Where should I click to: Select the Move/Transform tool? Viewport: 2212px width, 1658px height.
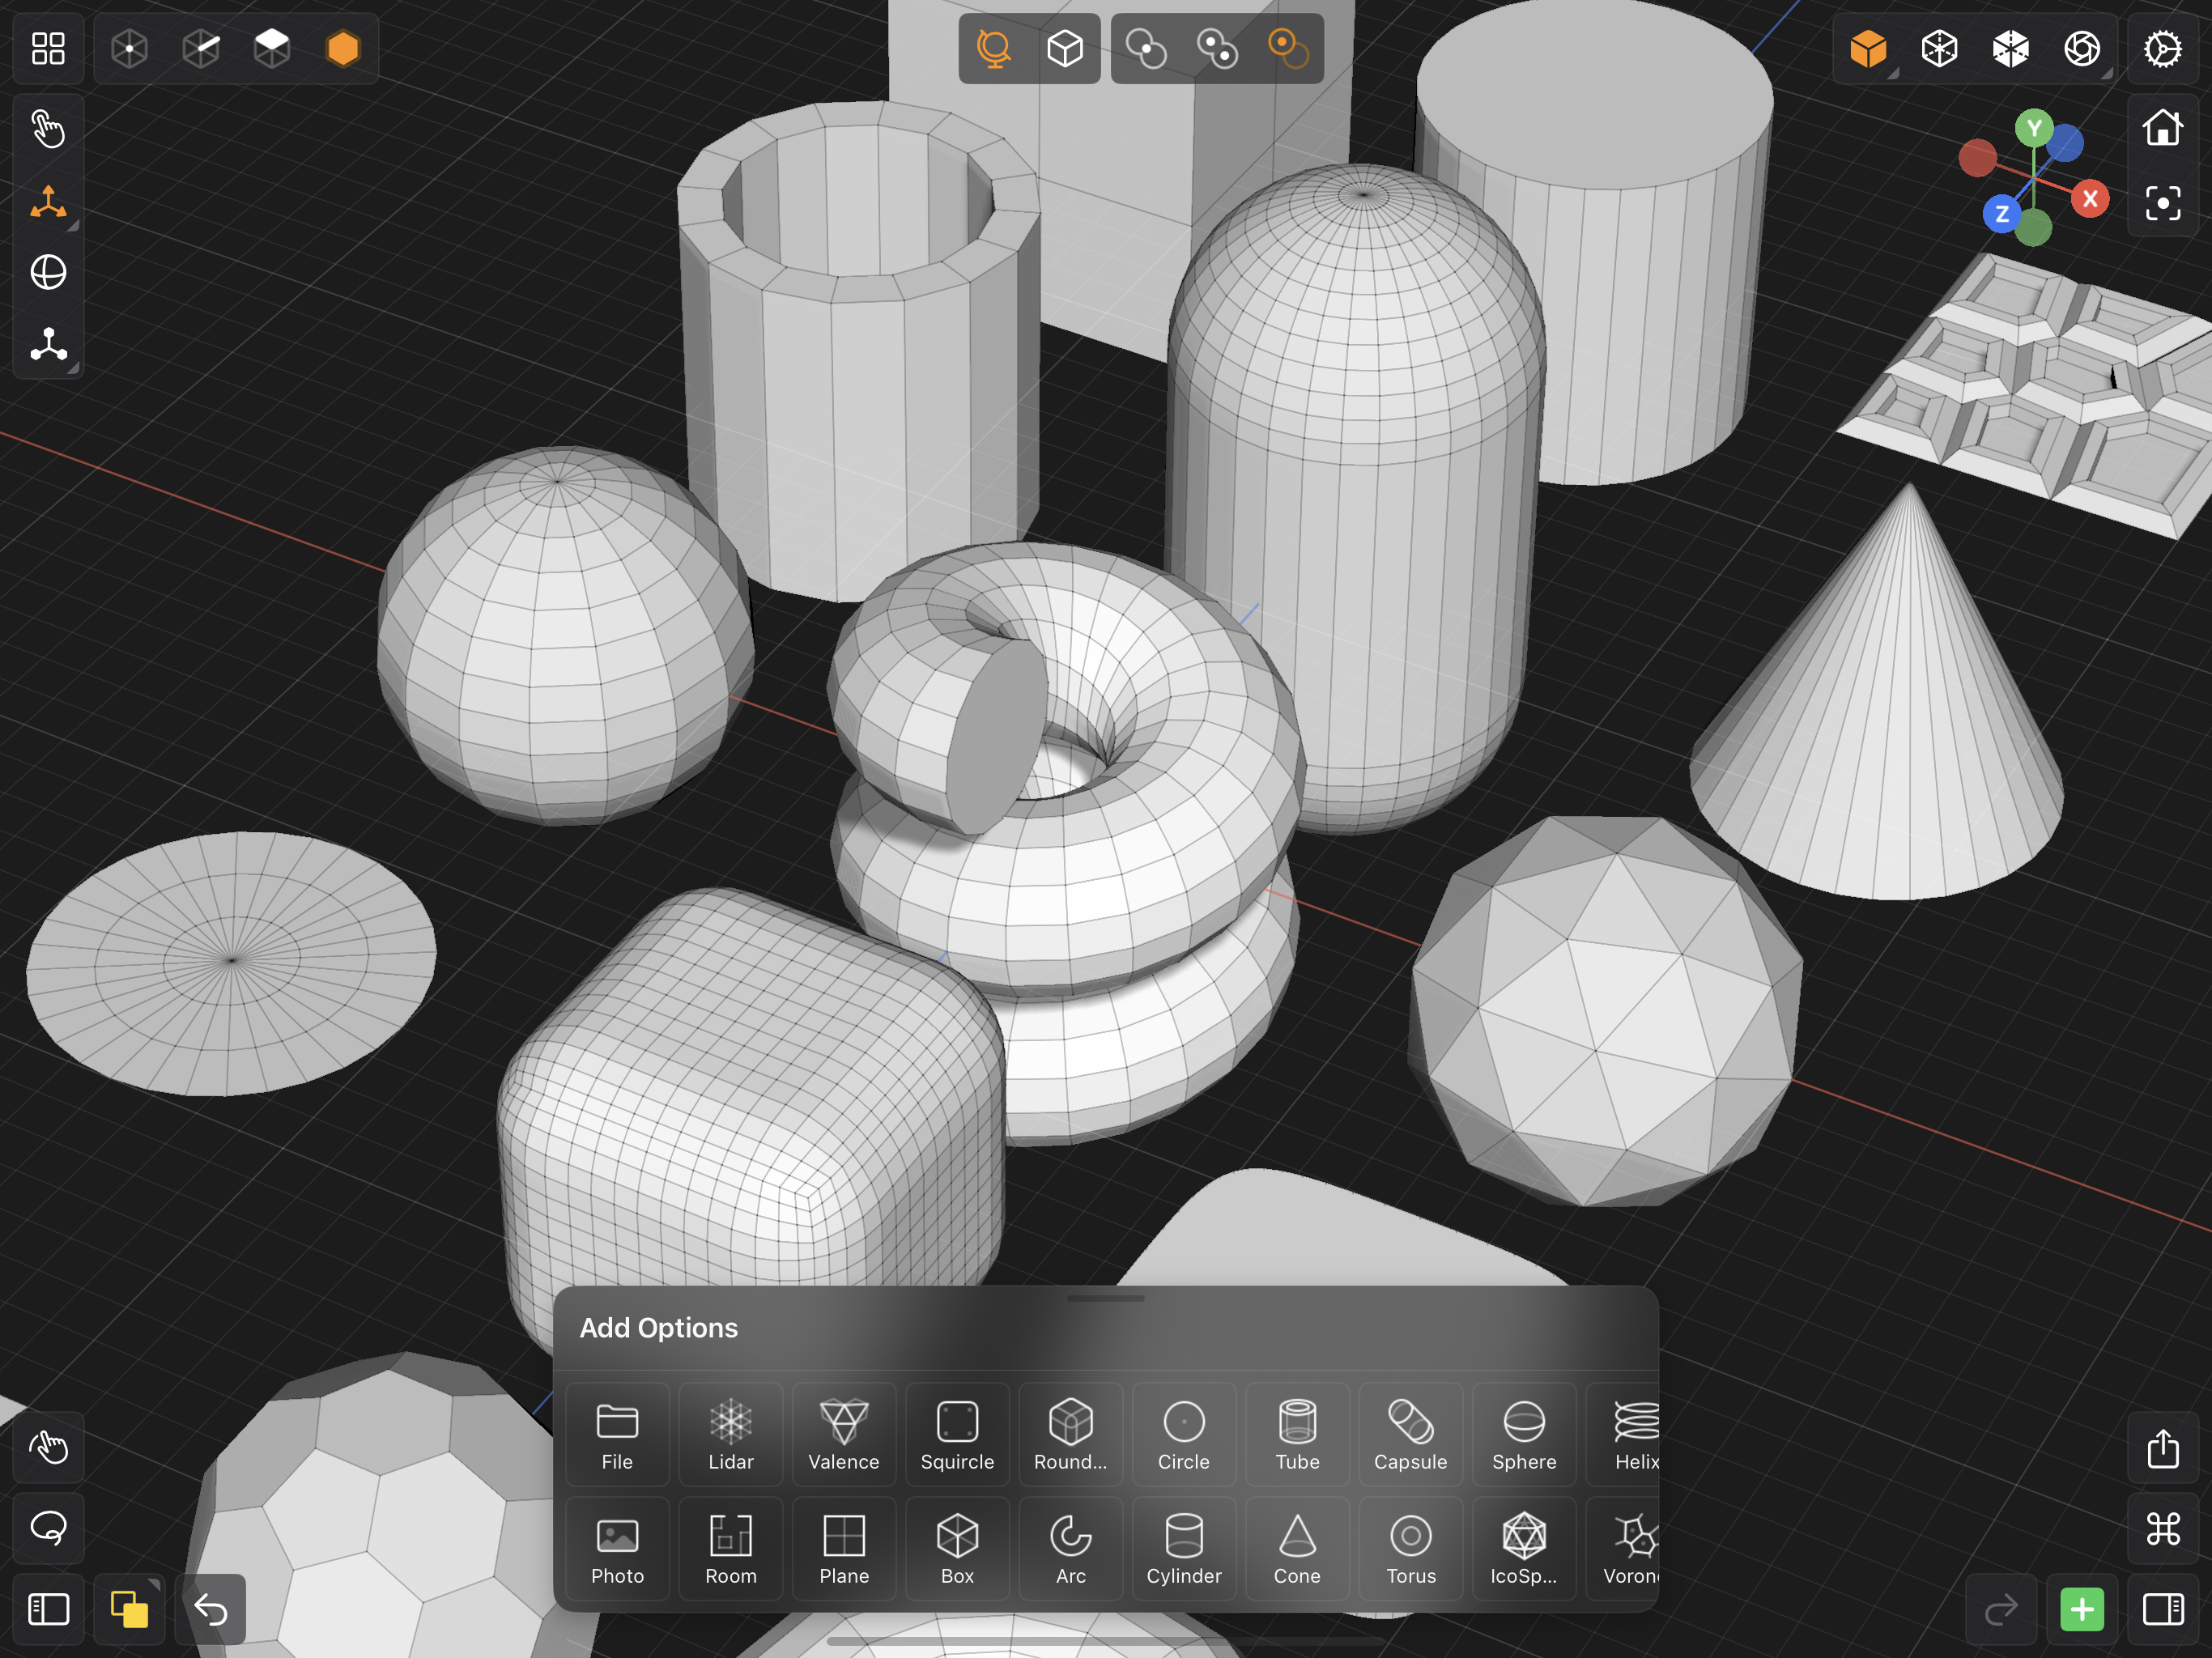pos(47,206)
